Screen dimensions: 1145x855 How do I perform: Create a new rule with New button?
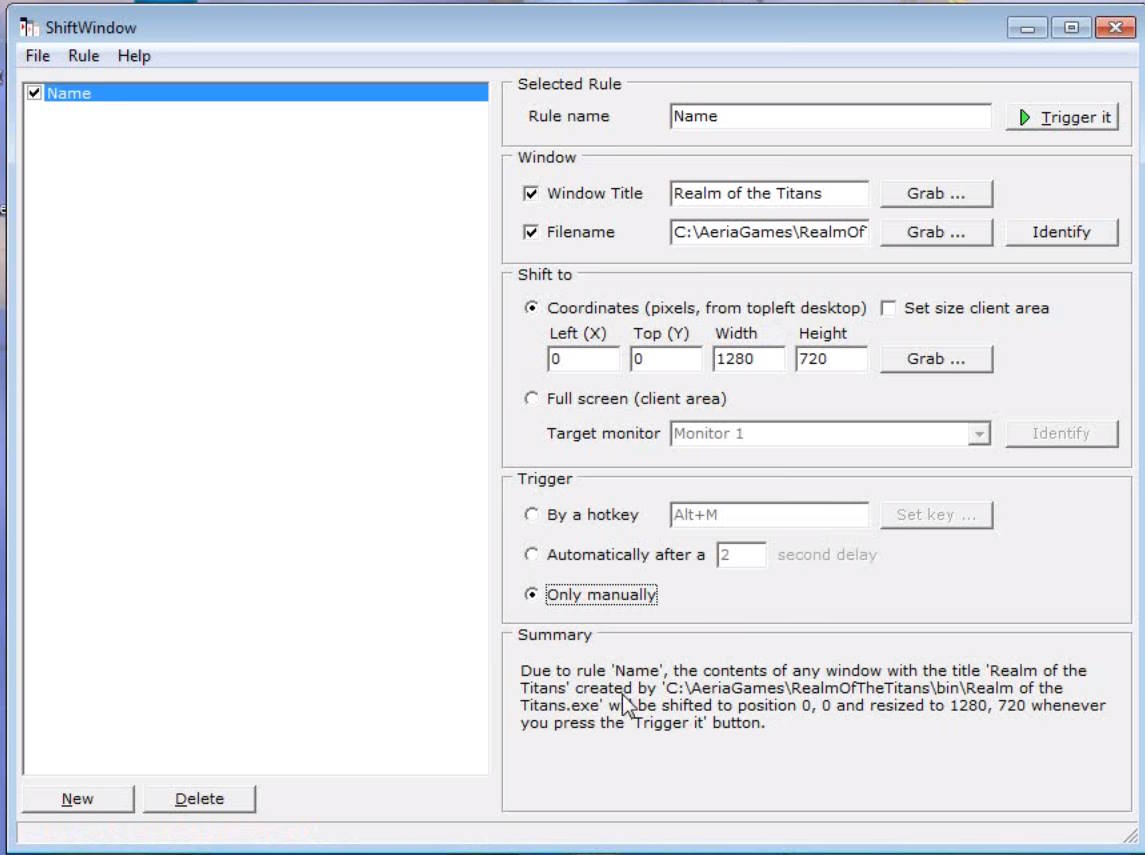click(x=78, y=798)
